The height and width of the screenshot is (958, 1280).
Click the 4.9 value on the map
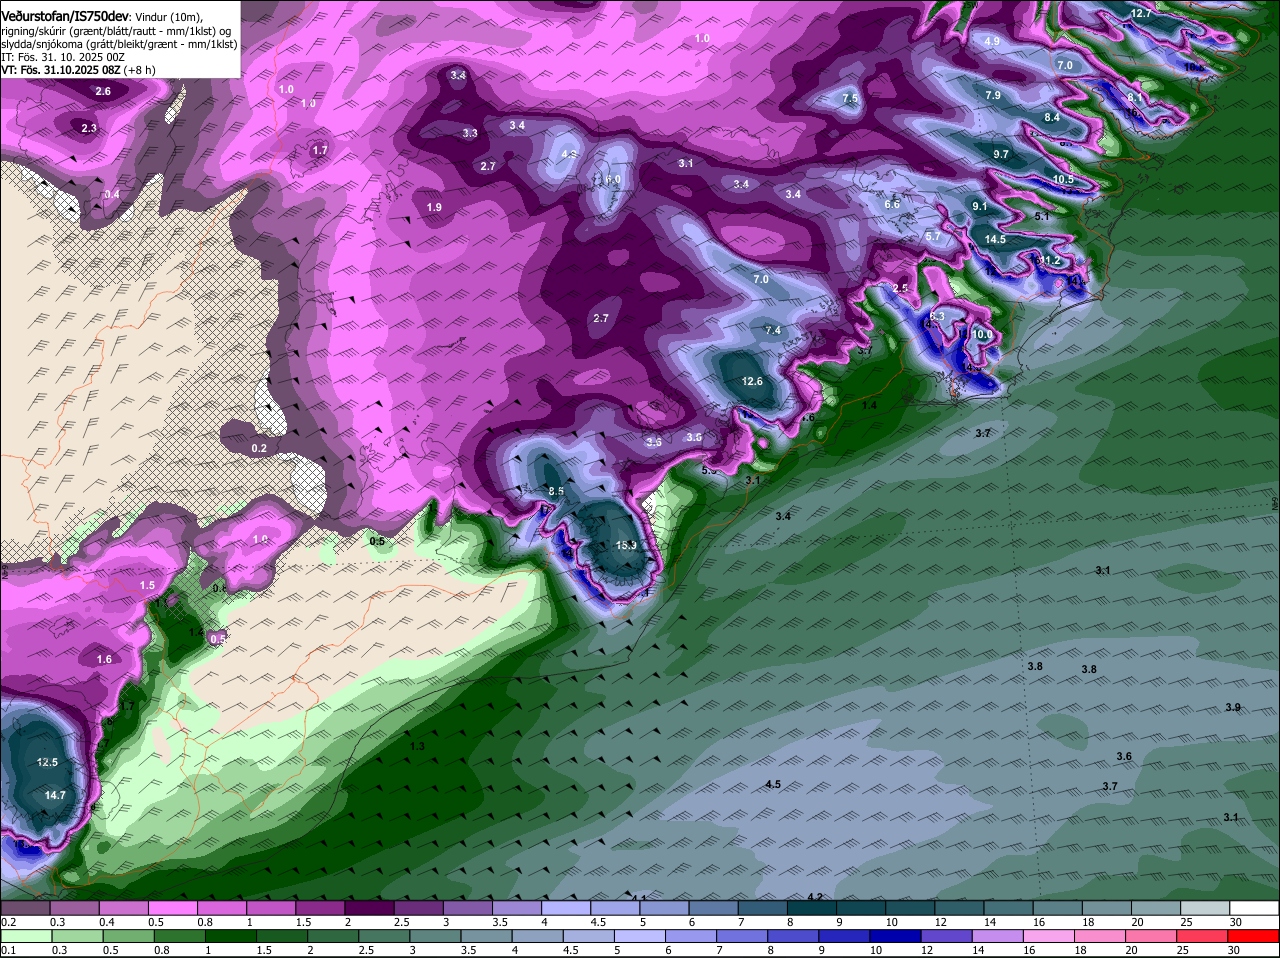[992, 41]
